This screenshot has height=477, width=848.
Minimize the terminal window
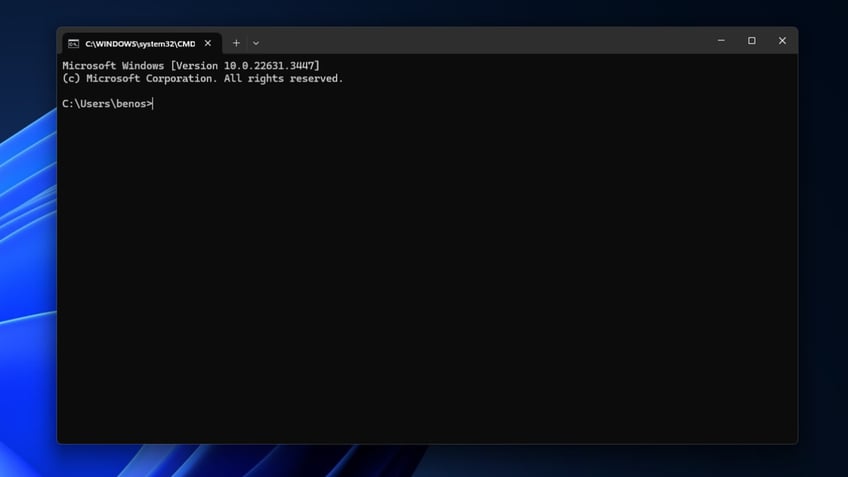(721, 41)
